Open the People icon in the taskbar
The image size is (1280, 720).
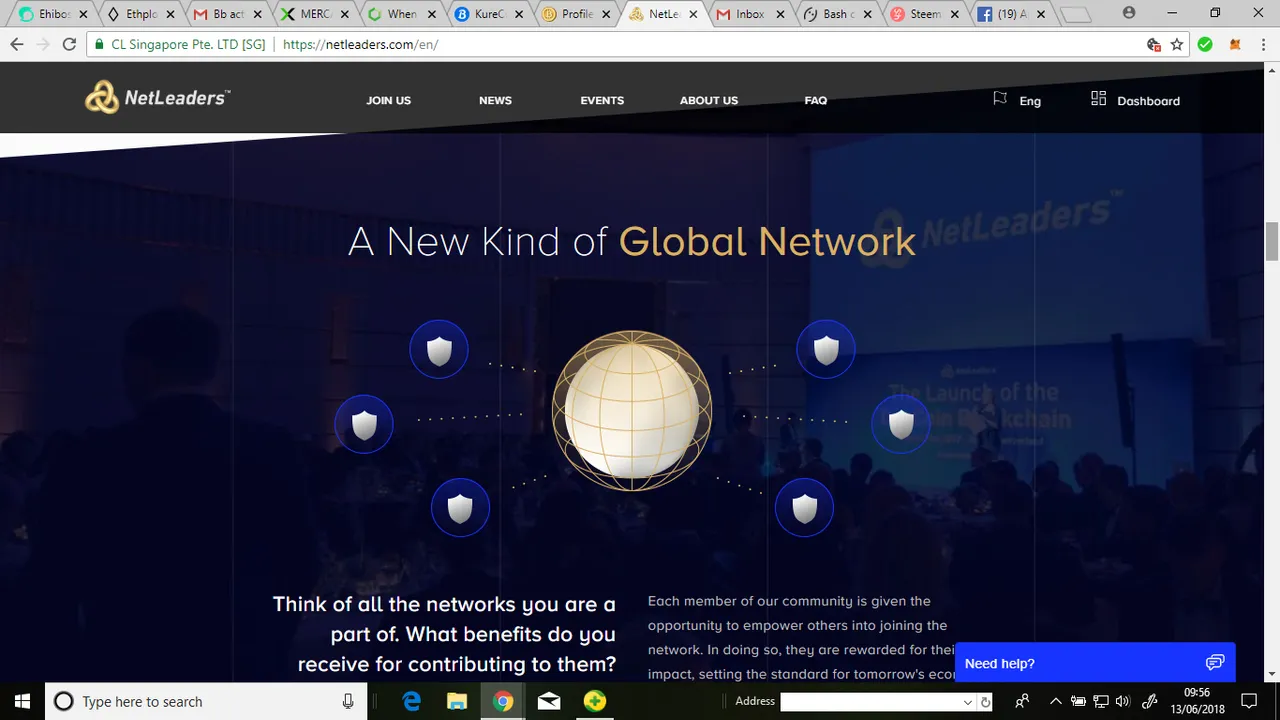(1022, 701)
